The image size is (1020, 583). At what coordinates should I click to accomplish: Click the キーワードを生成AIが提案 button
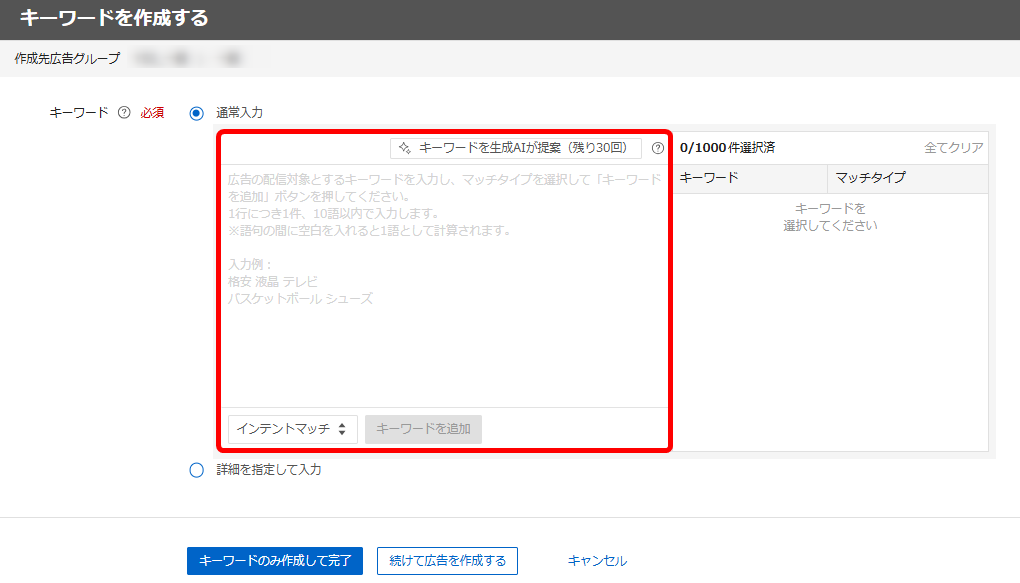[516, 148]
